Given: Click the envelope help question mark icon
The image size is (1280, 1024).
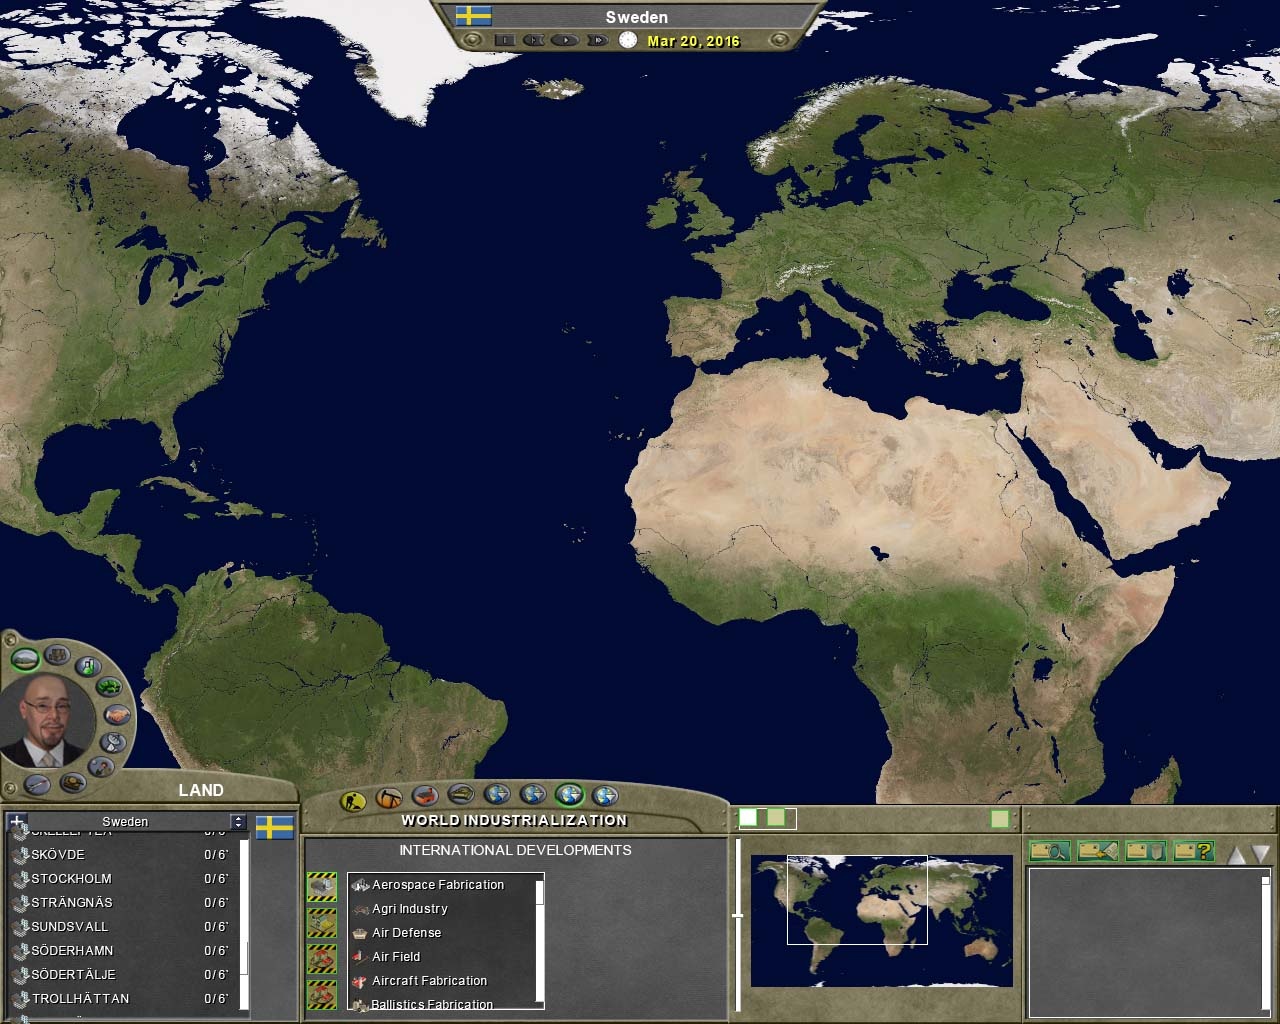Looking at the screenshot, I should click(x=1193, y=851).
